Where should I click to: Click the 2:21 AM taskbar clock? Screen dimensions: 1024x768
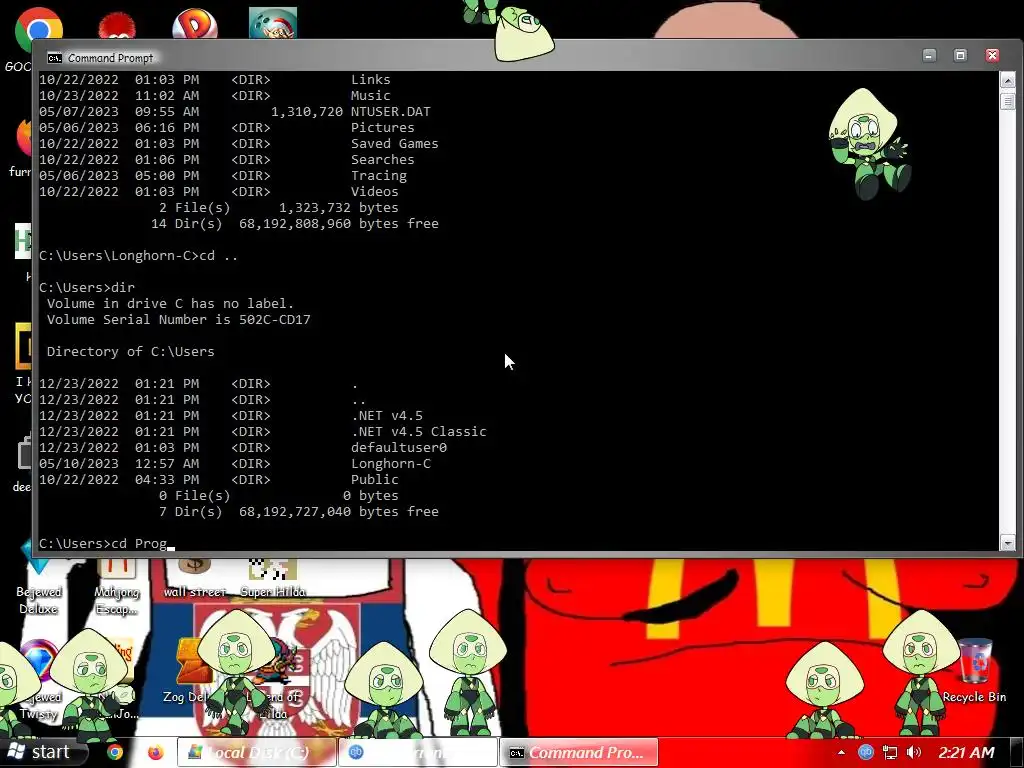[x=966, y=753]
